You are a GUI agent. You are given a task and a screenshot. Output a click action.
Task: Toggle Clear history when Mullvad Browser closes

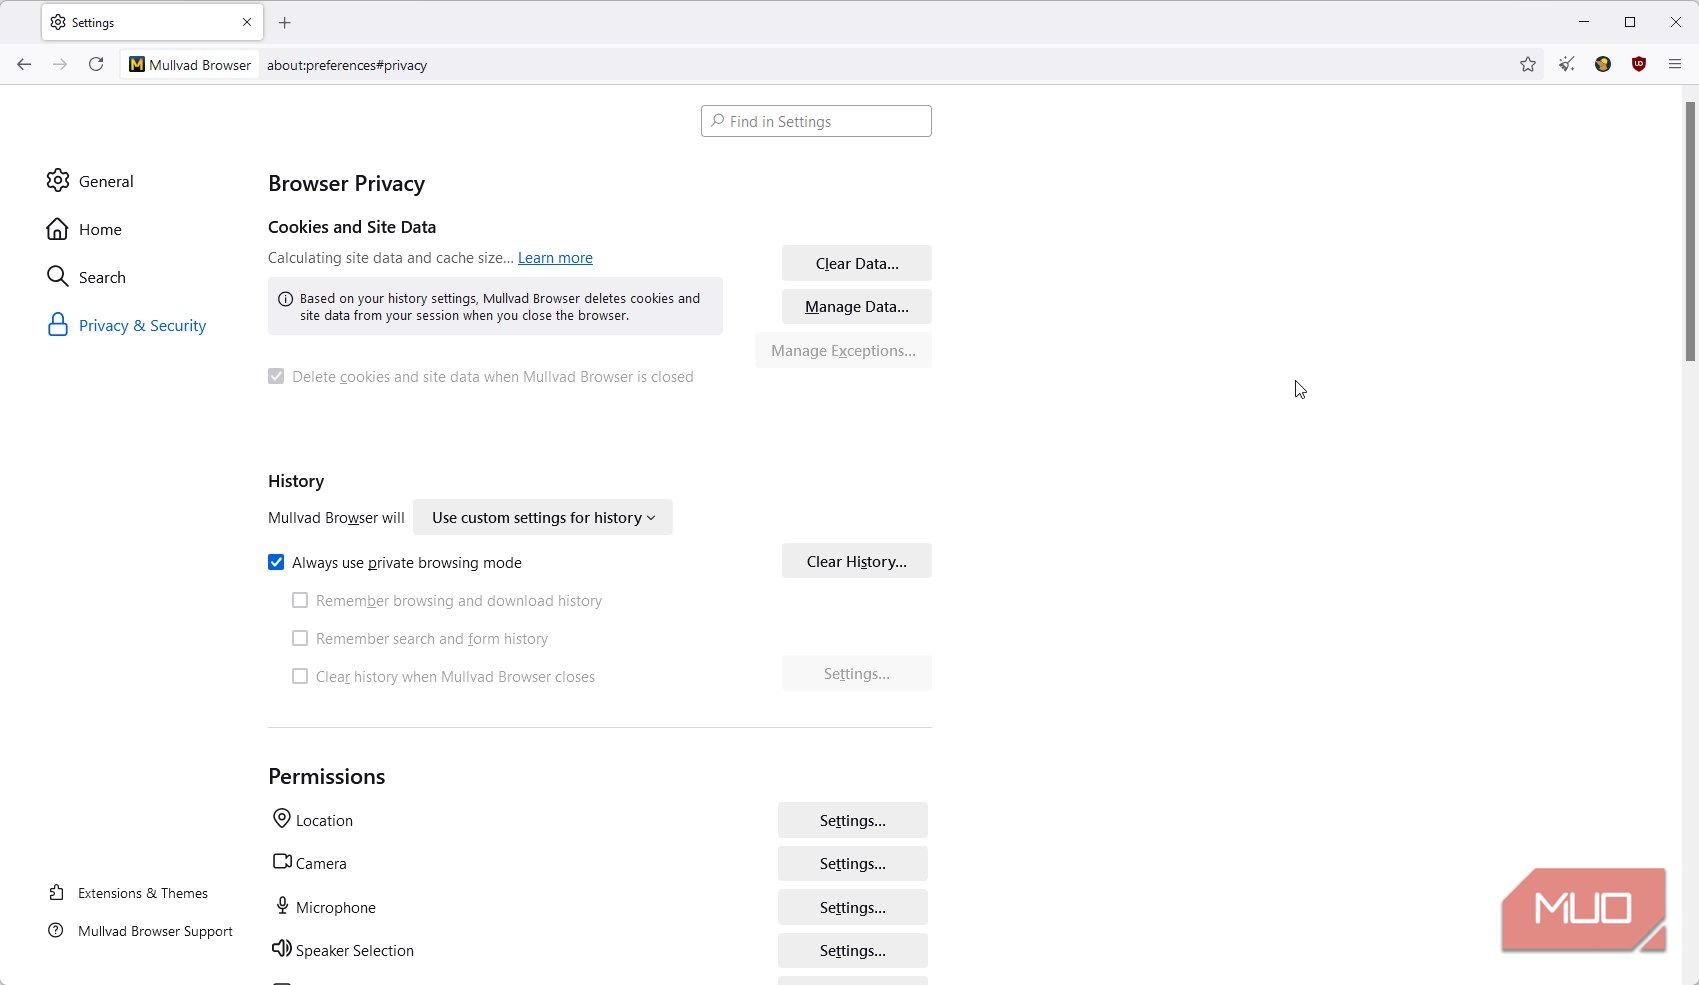[x=300, y=676]
